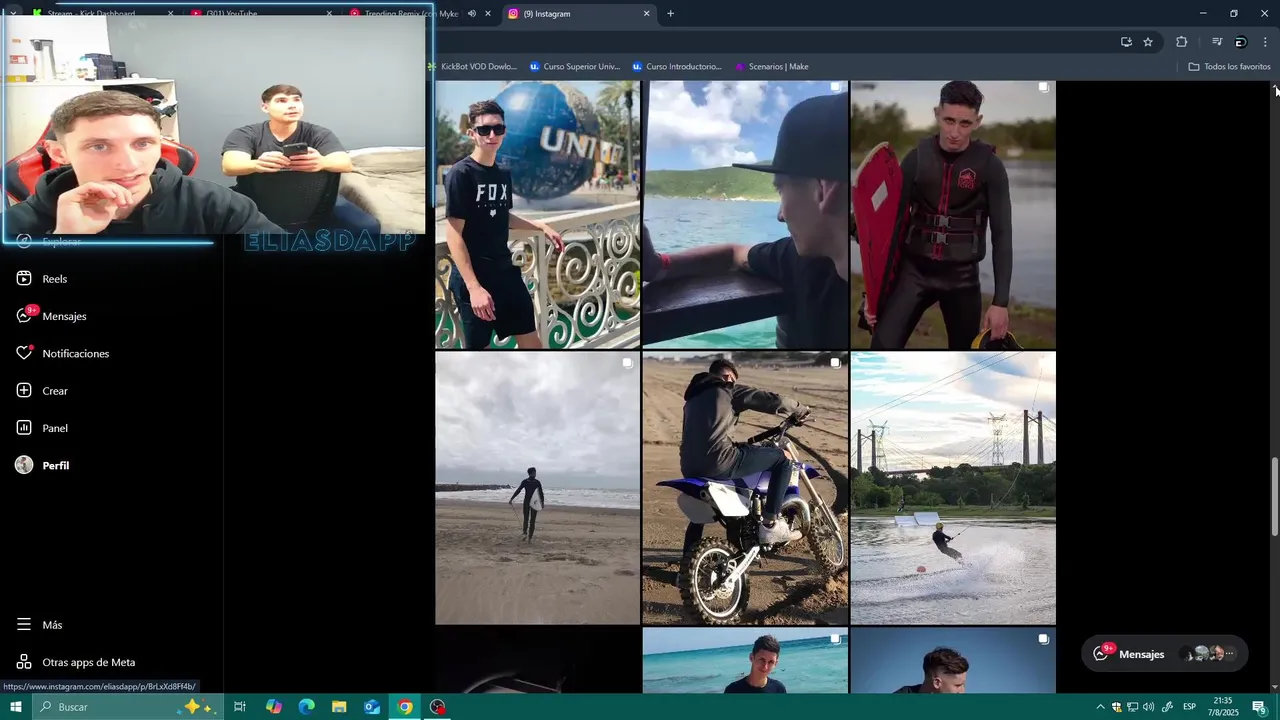
Task: Open the Panel dashboard icon
Action: coord(24,428)
